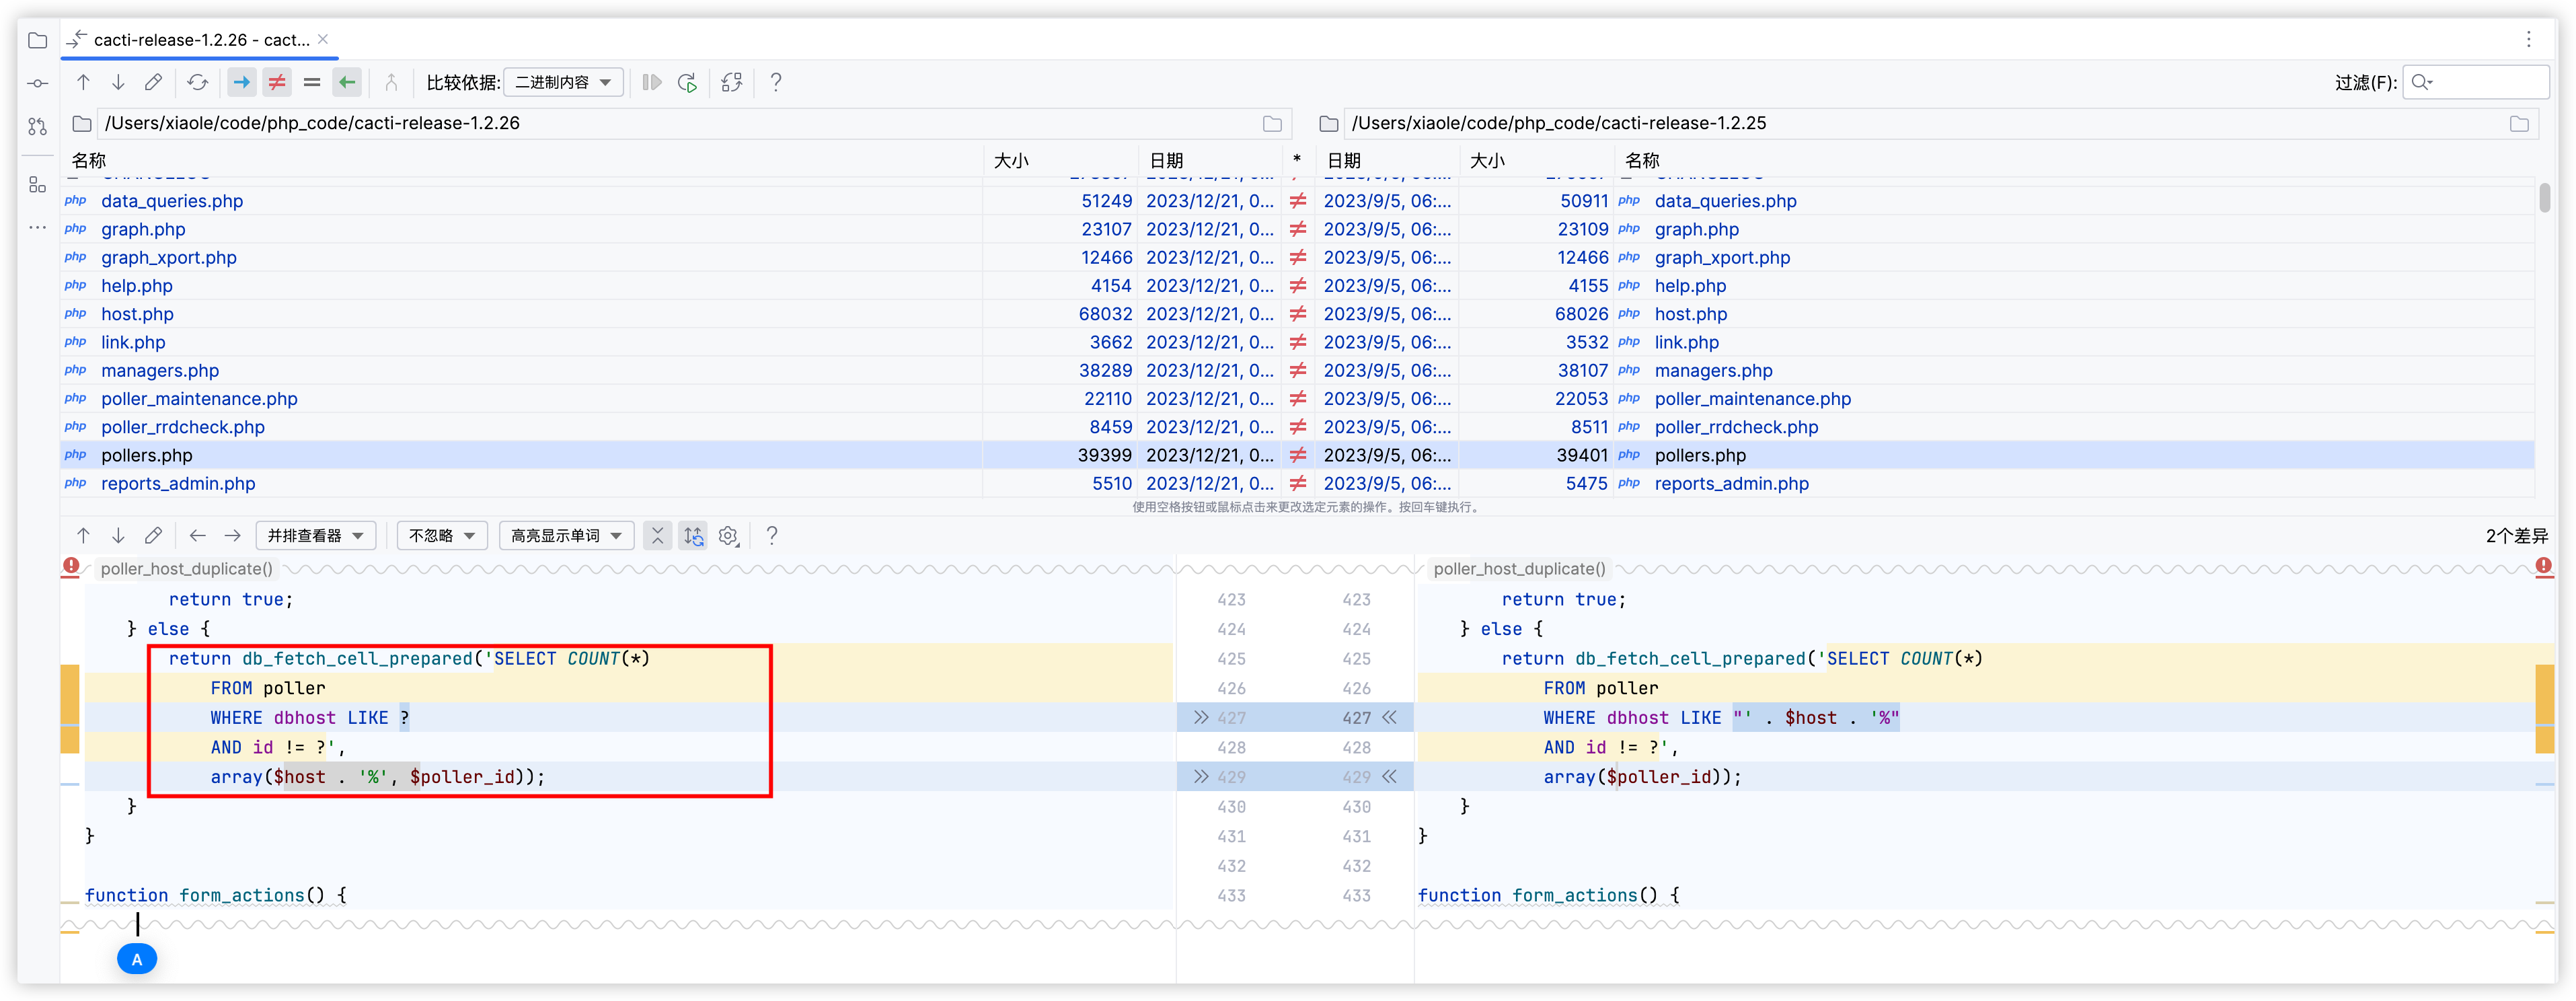Jump to next change in file diff viewer
The height and width of the screenshot is (1001, 2576).
(118, 536)
